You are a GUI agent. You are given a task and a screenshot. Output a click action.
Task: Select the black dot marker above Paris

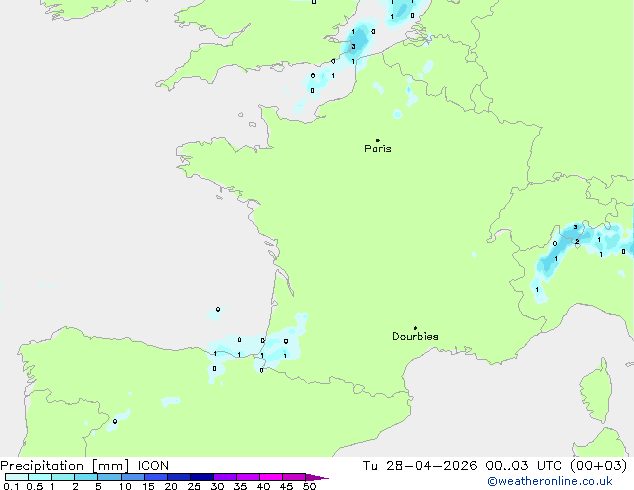(x=378, y=140)
